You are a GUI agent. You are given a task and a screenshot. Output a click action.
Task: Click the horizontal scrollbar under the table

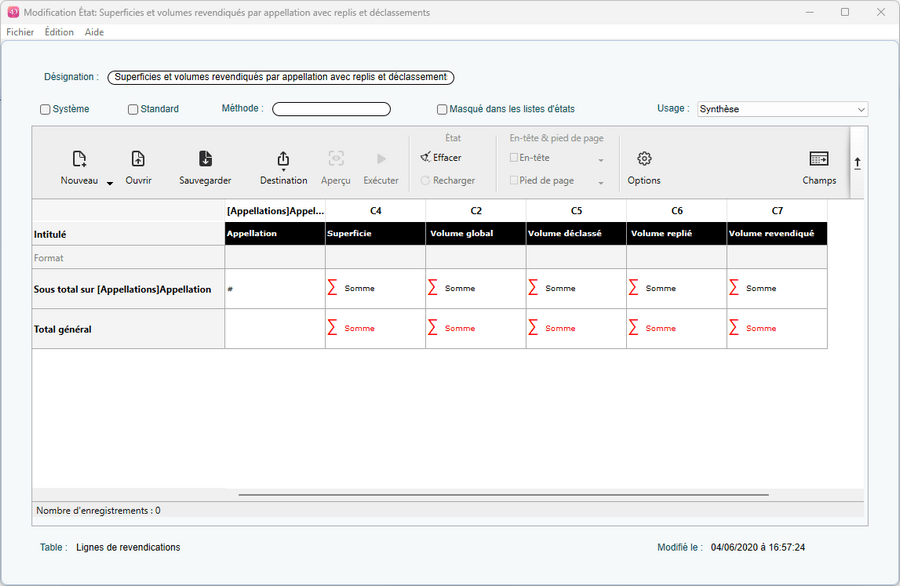(503, 494)
